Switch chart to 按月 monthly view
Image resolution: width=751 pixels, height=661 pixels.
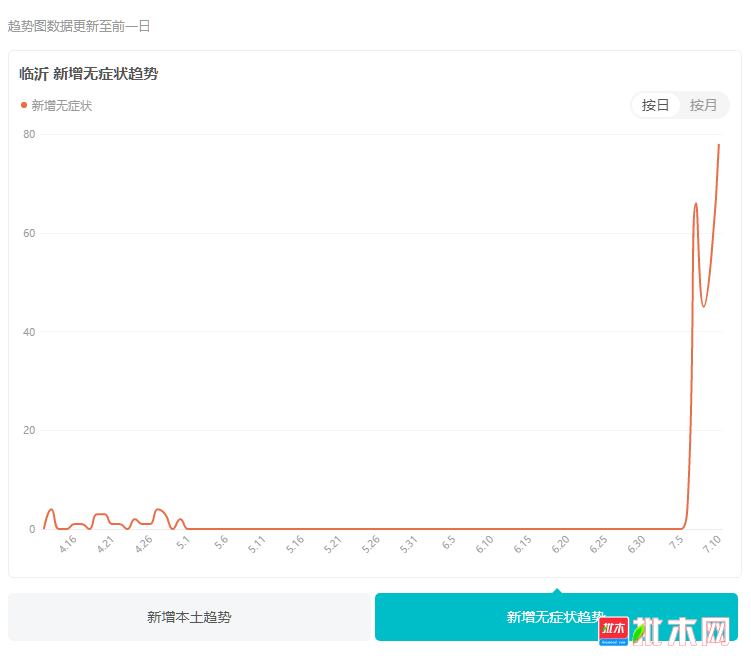[x=703, y=105]
